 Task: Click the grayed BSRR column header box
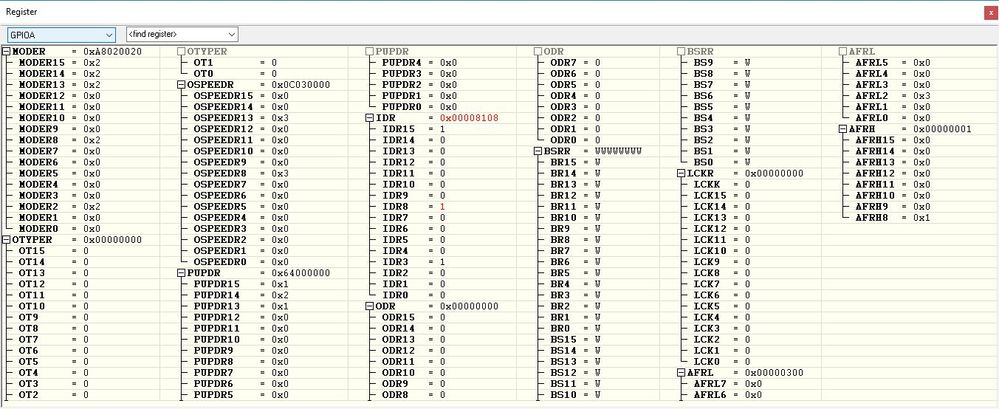(680, 51)
